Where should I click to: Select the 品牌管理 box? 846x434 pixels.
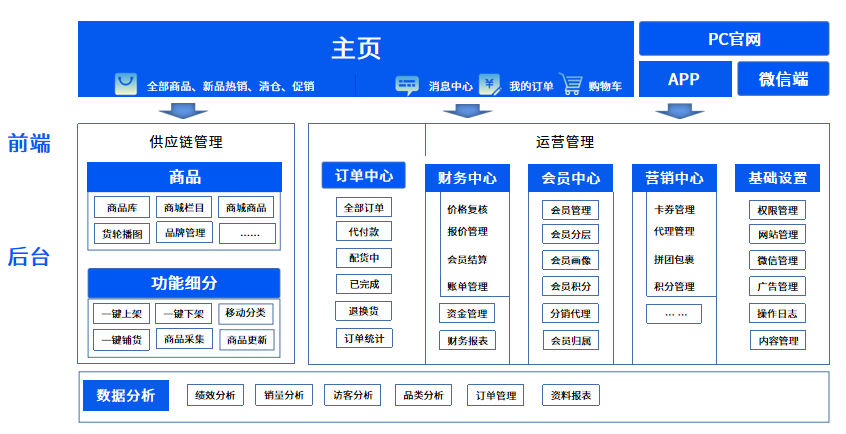185,233
